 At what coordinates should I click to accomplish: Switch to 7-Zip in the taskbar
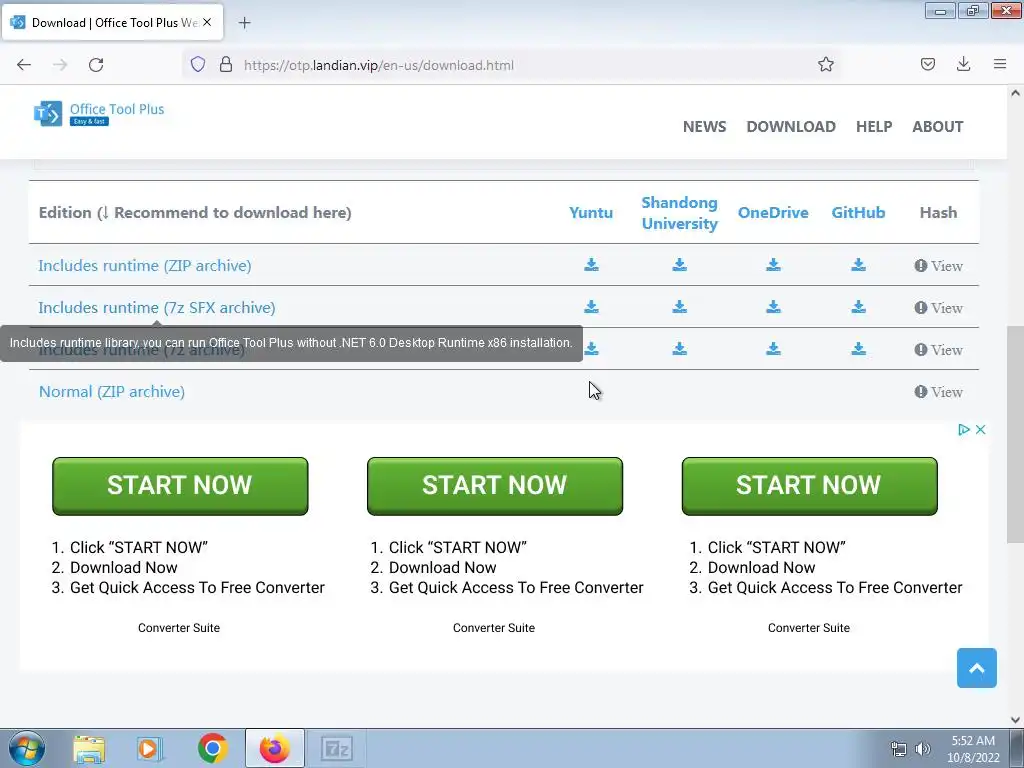pos(336,749)
